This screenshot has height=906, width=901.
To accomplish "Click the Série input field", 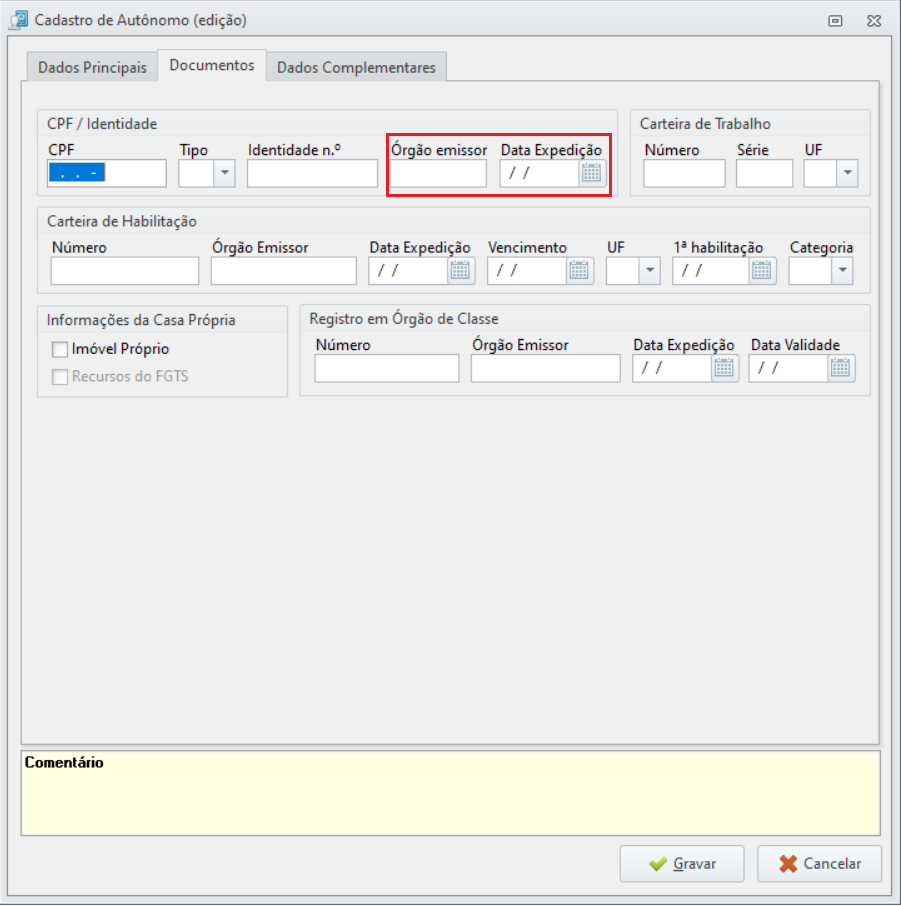I will [764, 173].
